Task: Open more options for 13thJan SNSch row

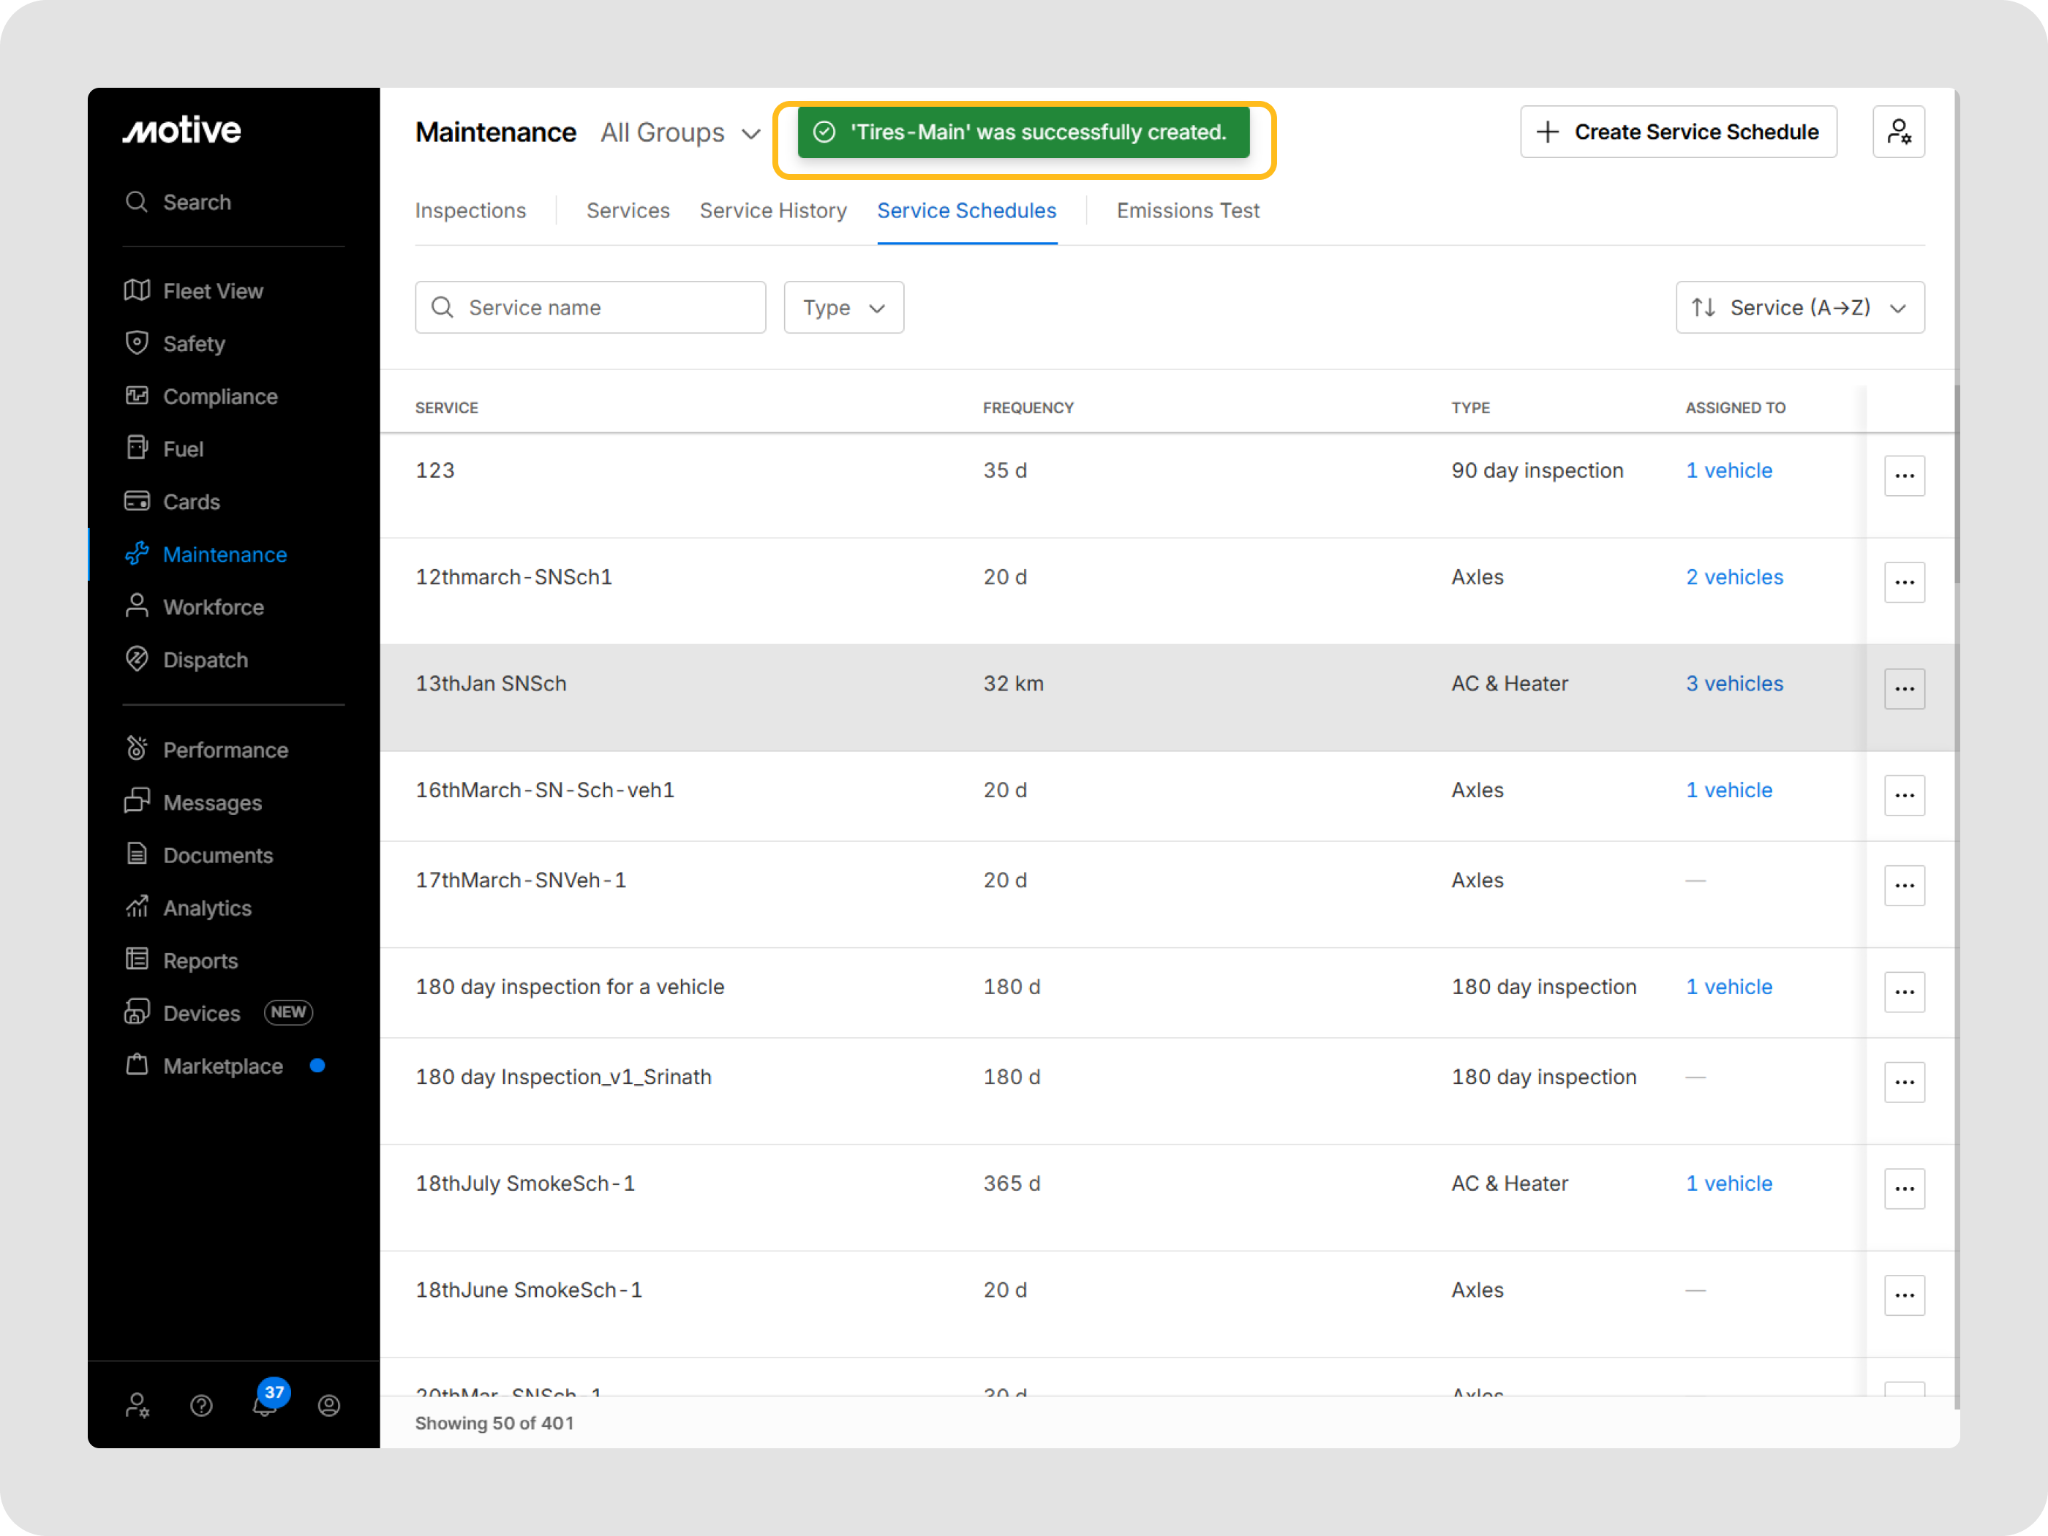Action: pyautogui.click(x=1903, y=689)
